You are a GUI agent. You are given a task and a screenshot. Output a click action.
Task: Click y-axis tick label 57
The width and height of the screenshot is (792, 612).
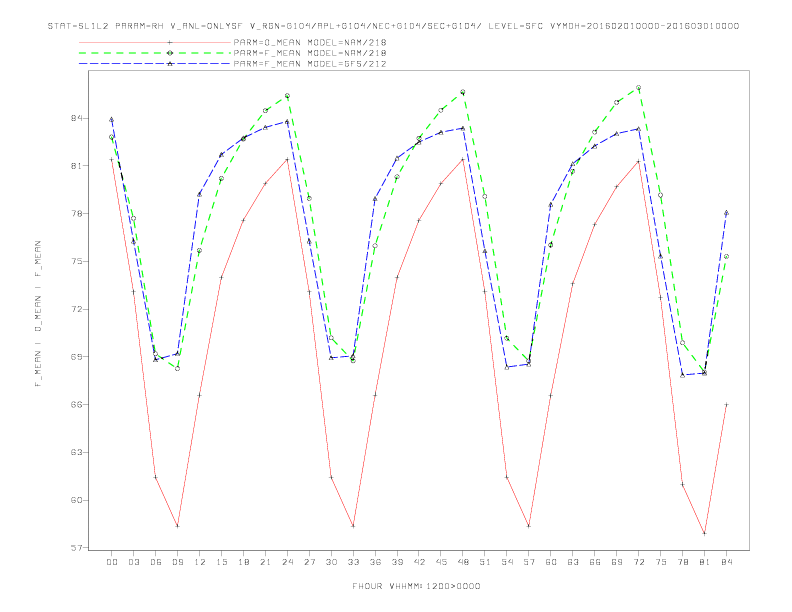(76, 548)
